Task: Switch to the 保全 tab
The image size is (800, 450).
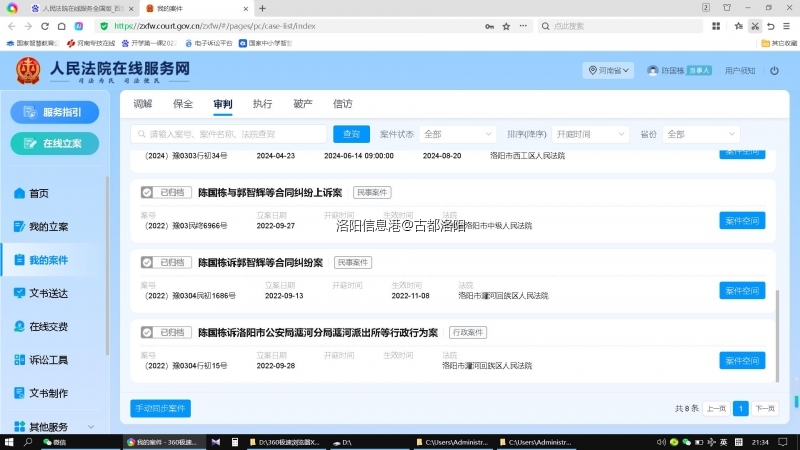Action: [183, 104]
